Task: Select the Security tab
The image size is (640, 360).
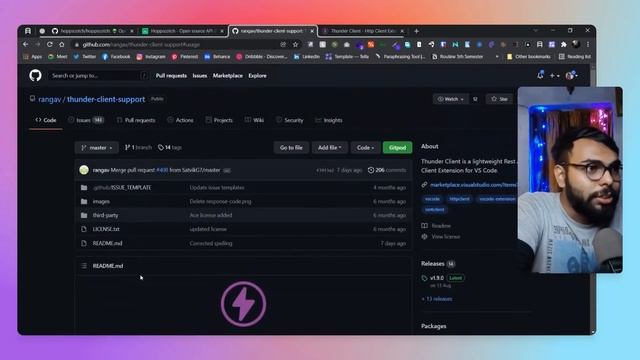Action: 289,120
